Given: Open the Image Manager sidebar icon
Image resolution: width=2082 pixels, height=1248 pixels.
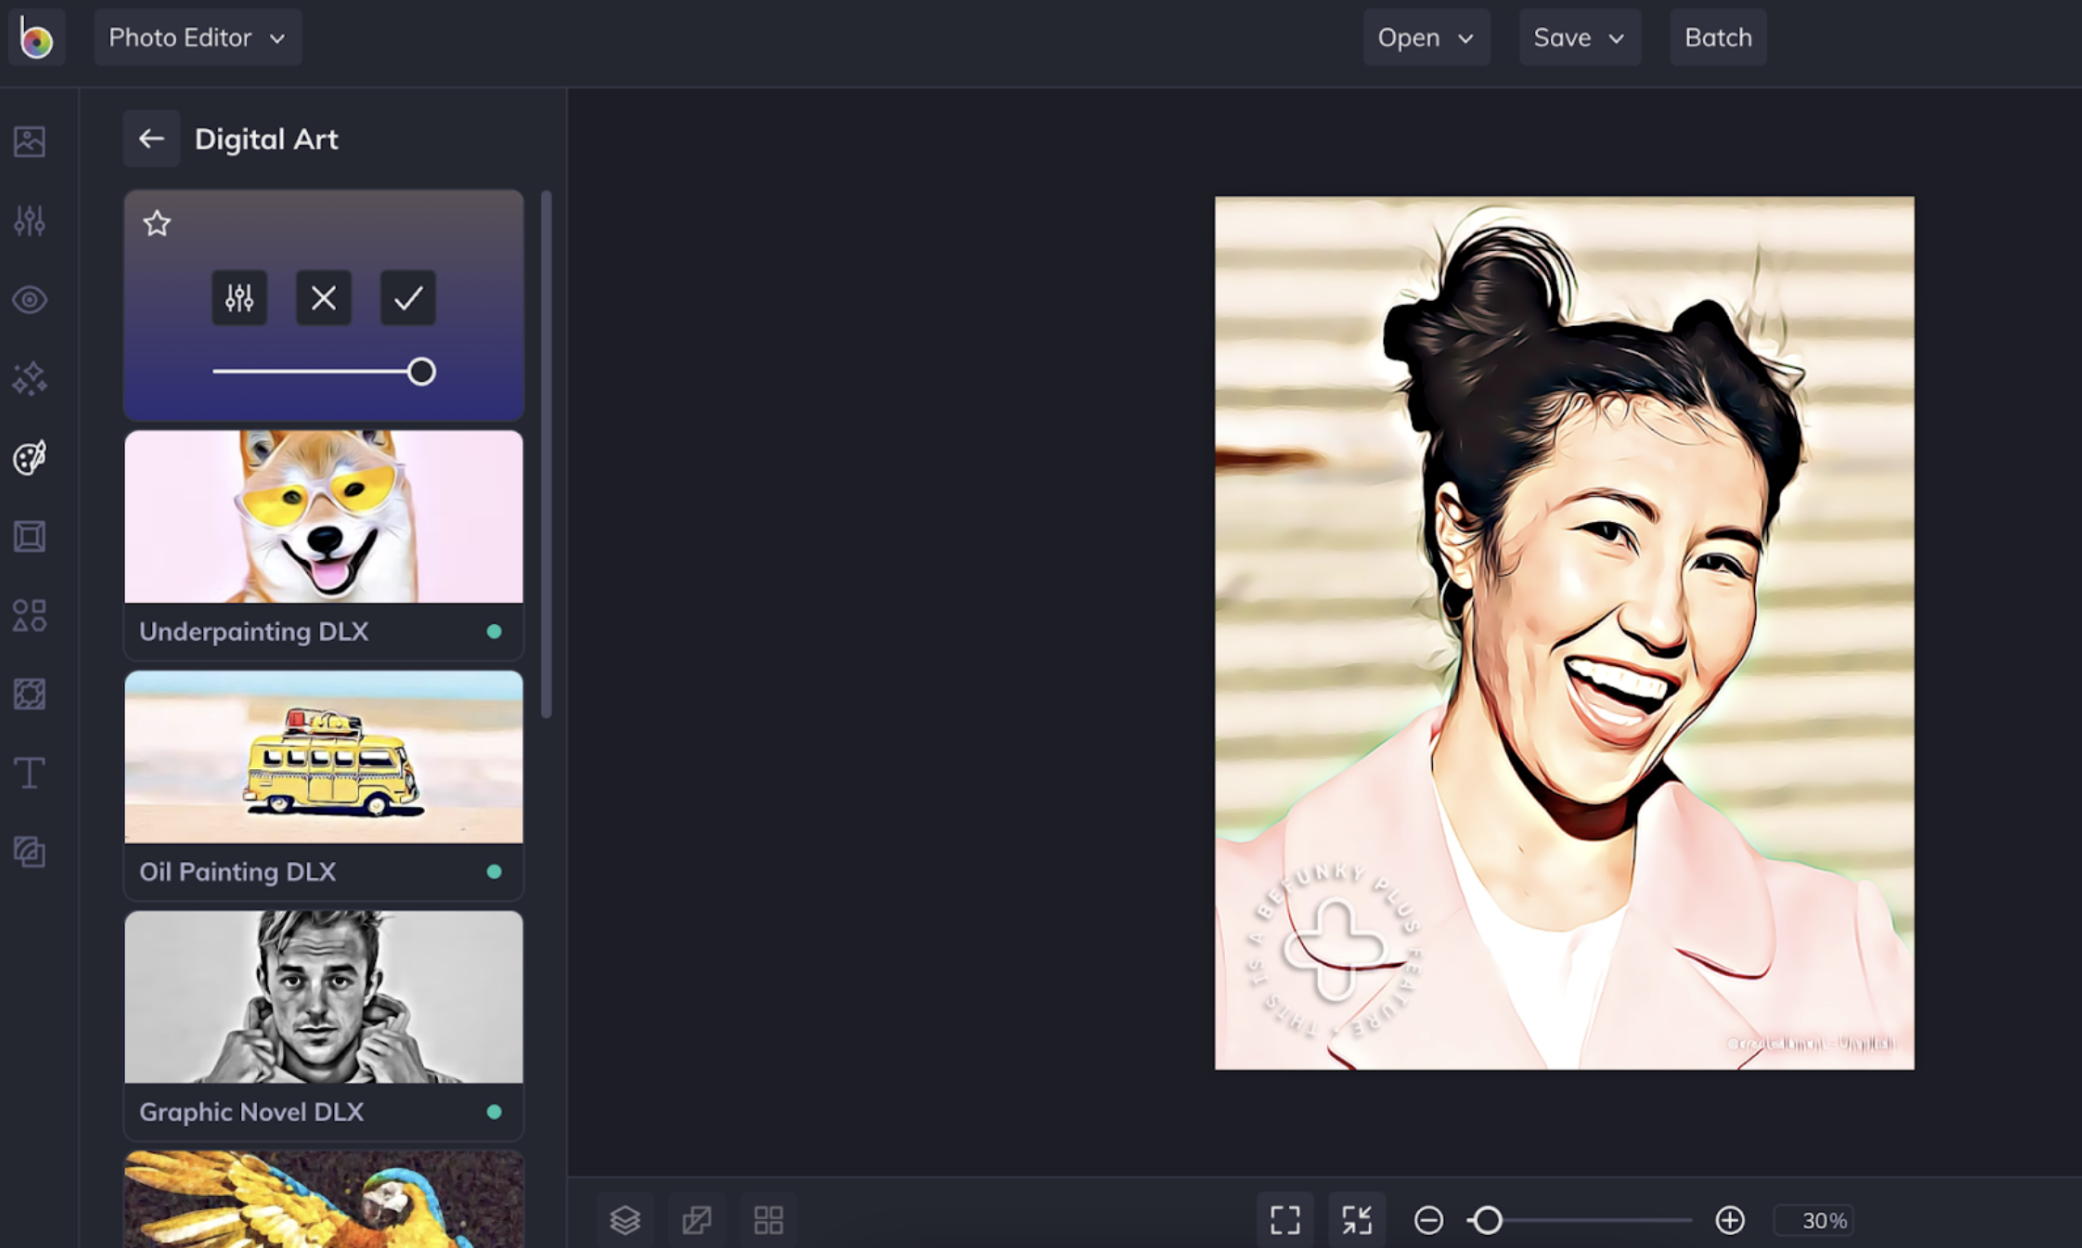Looking at the screenshot, I should (29, 141).
